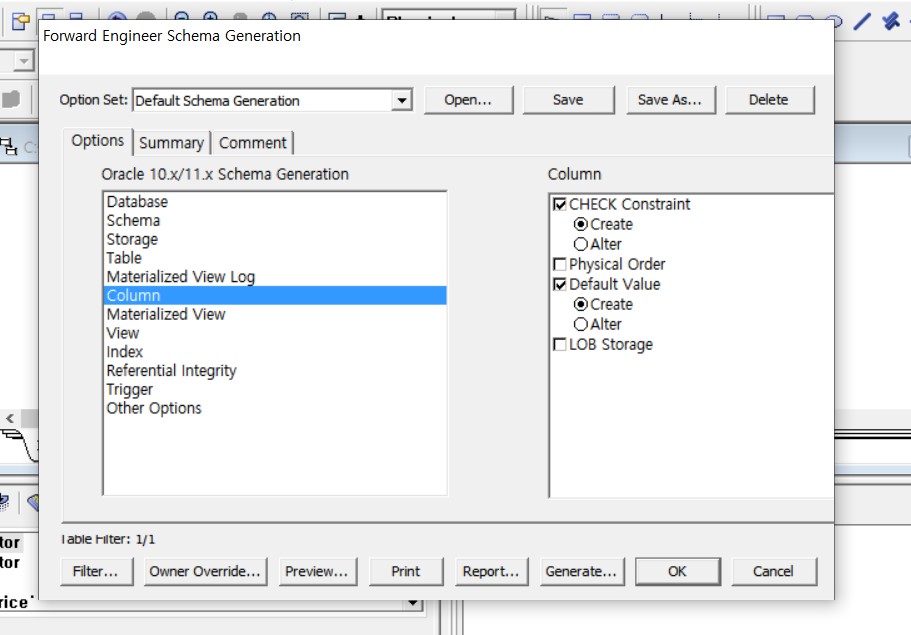The image size is (911, 635).
Task: Click the Save button
Action: (x=568, y=100)
